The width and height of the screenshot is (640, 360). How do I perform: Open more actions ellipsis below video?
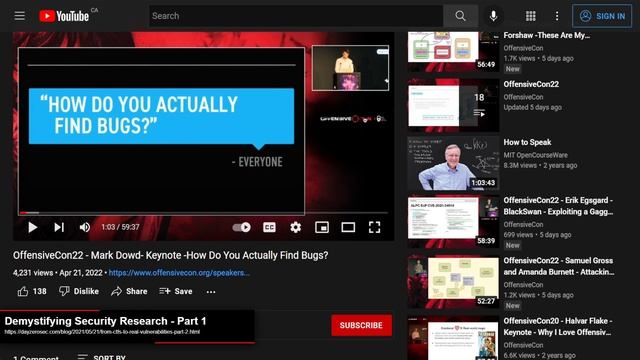211,291
